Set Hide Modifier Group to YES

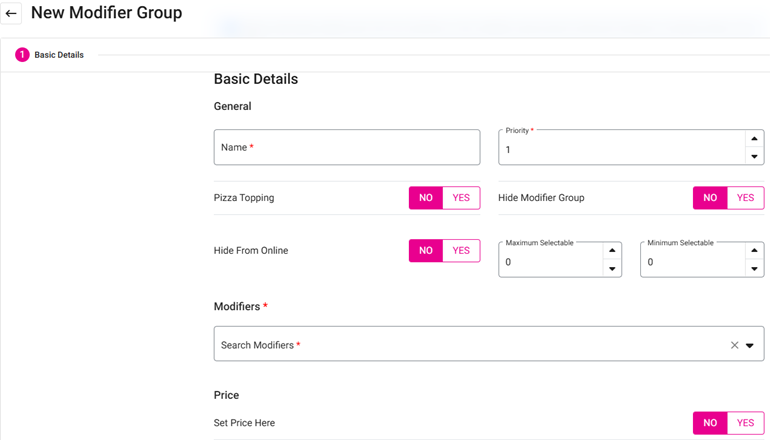(745, 198)
